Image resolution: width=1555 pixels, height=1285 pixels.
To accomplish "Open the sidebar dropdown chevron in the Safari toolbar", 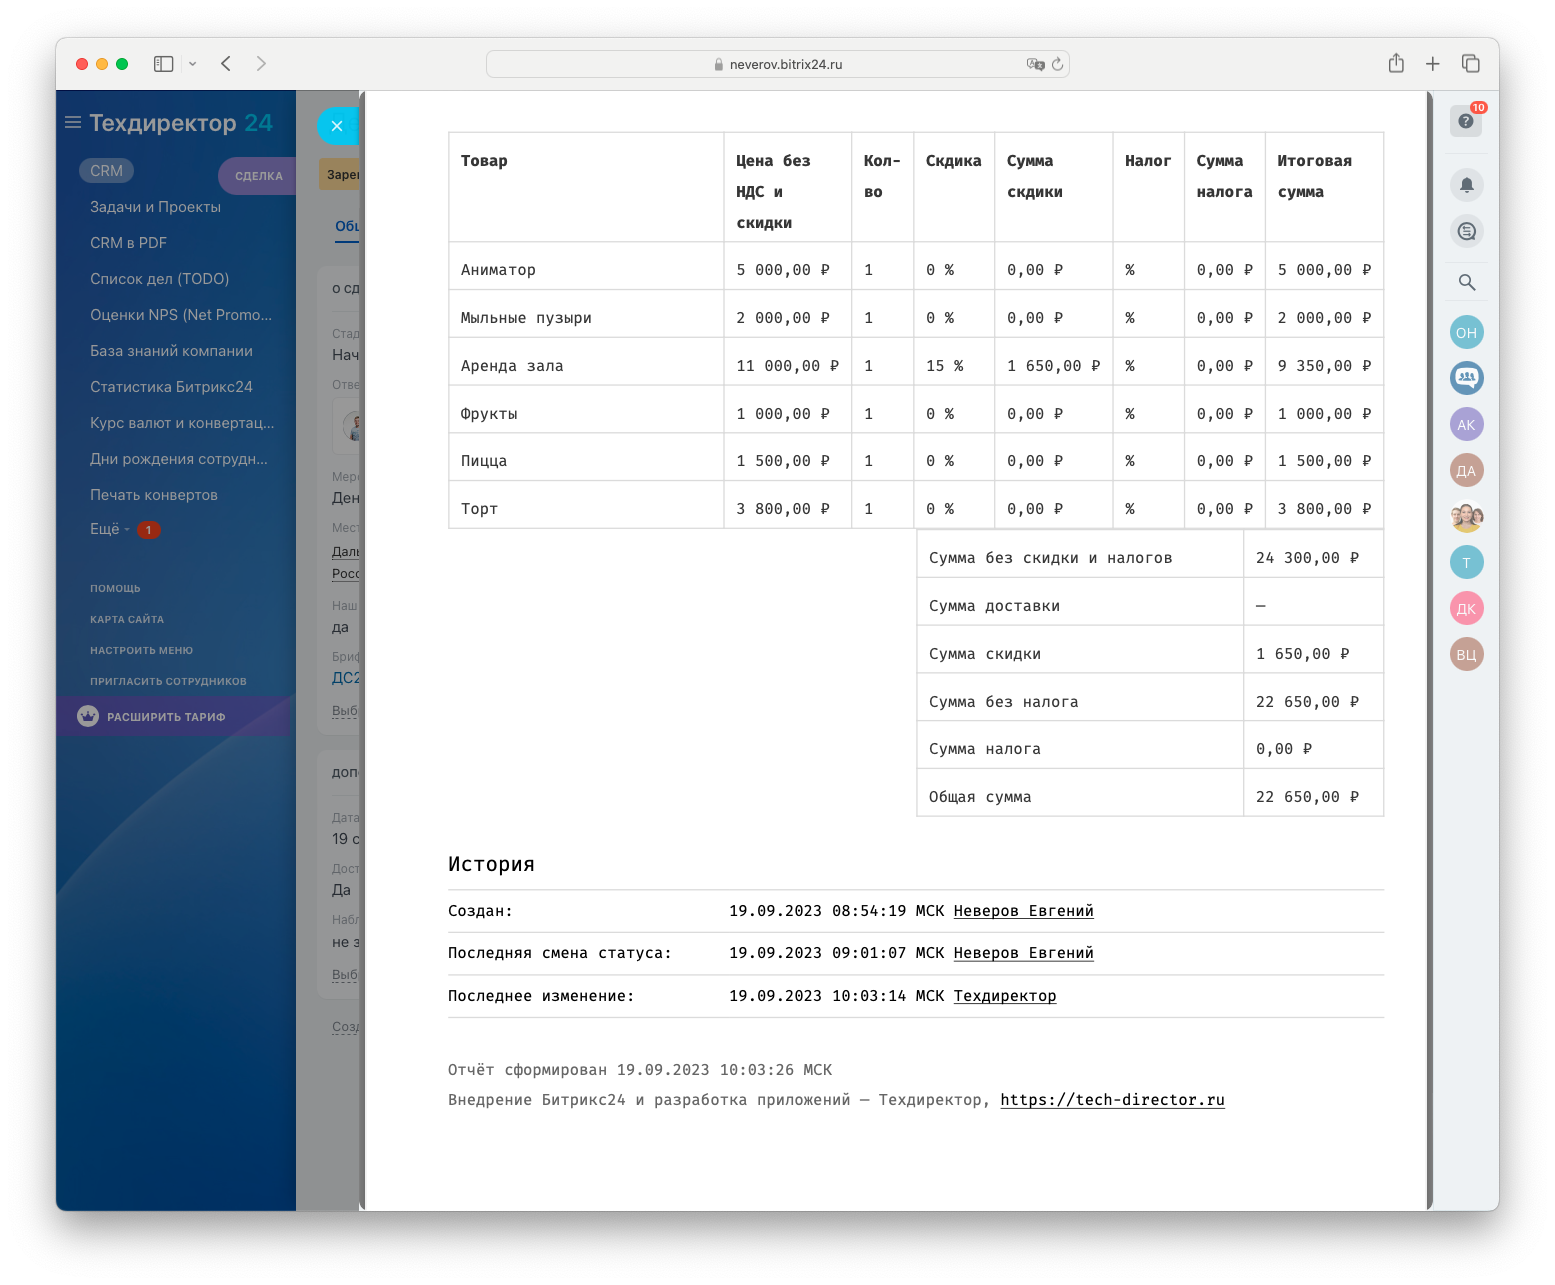I will (x=193, y=64).
